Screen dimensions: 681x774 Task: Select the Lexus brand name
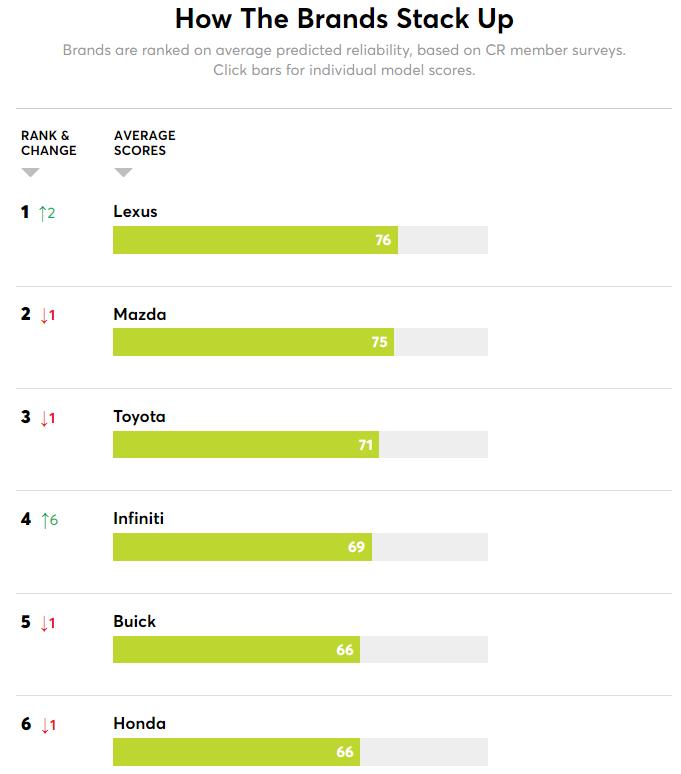pos(135,211)
